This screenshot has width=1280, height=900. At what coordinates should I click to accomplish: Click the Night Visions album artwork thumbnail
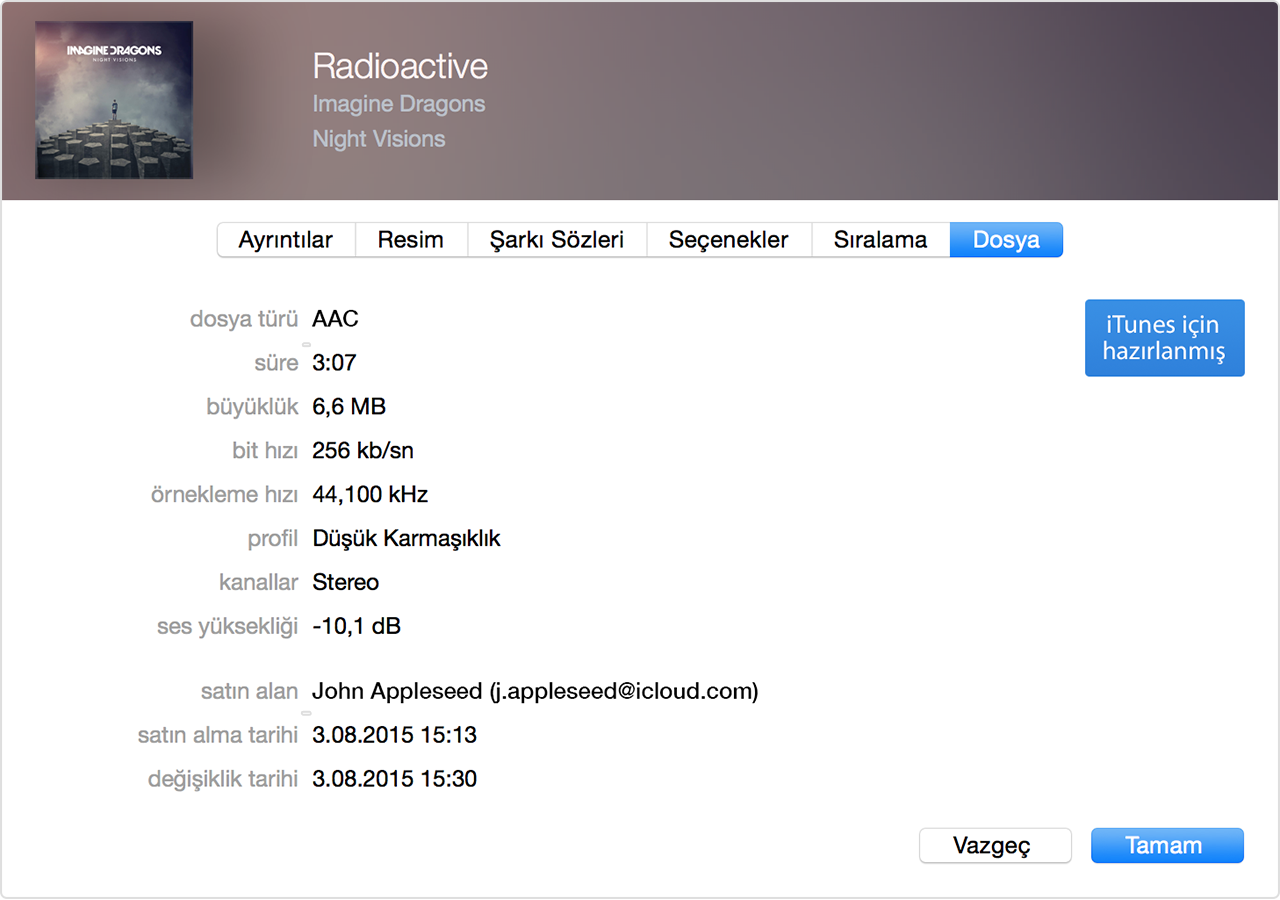click(x=114, y=100)
